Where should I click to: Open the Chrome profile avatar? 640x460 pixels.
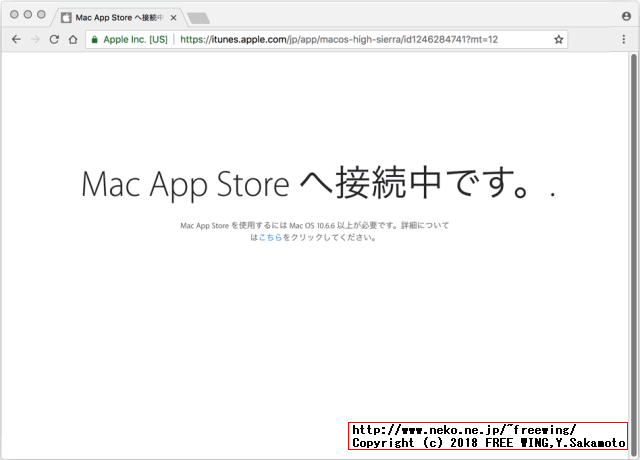pyautogui.click(x=627, y=16)
